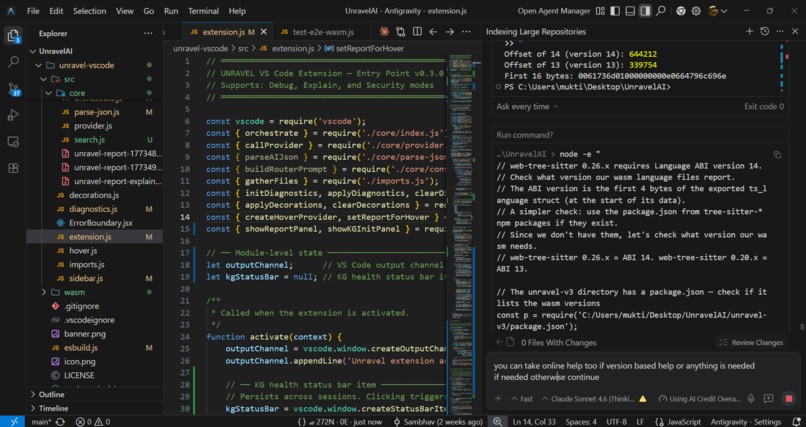Copy the run command text
806x427 pixels.
777,154
